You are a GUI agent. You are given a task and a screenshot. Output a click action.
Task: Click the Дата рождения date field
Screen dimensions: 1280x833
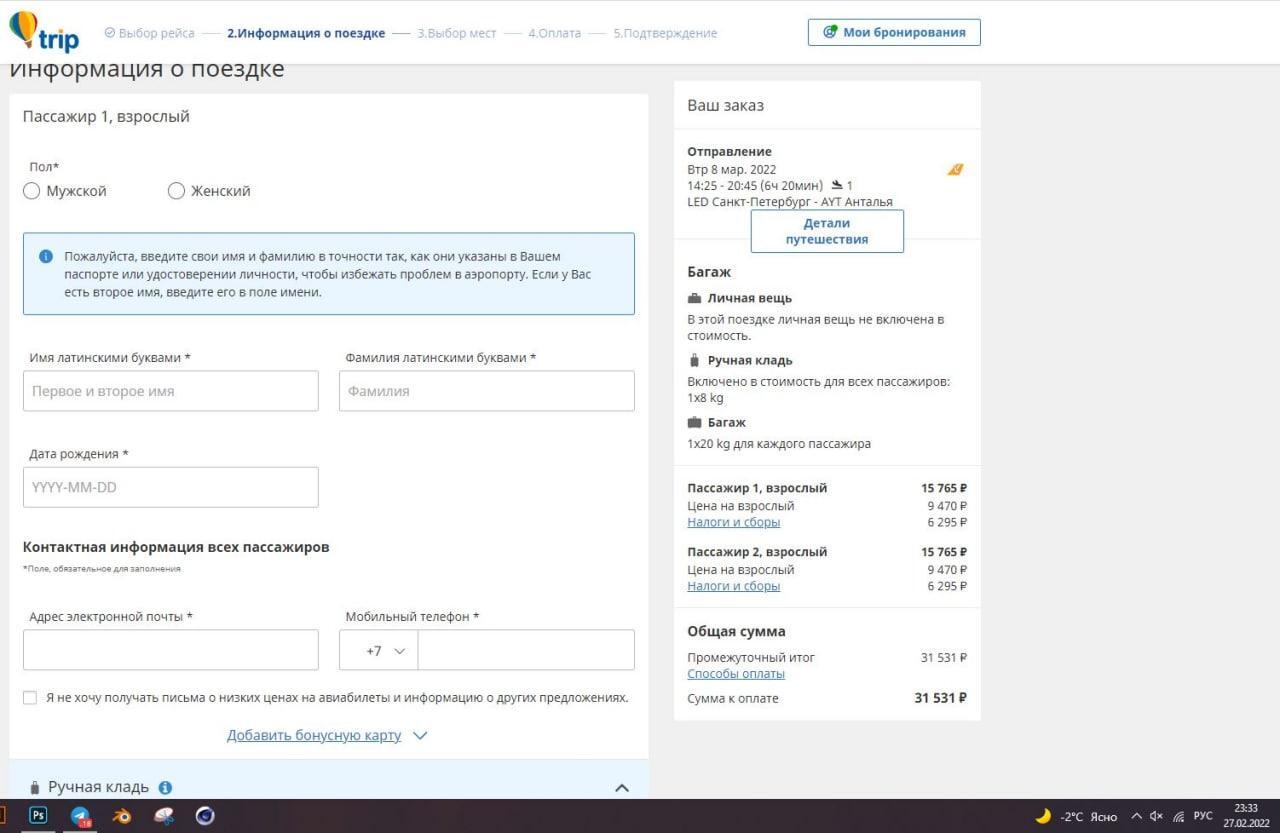[x=171, y=487]
